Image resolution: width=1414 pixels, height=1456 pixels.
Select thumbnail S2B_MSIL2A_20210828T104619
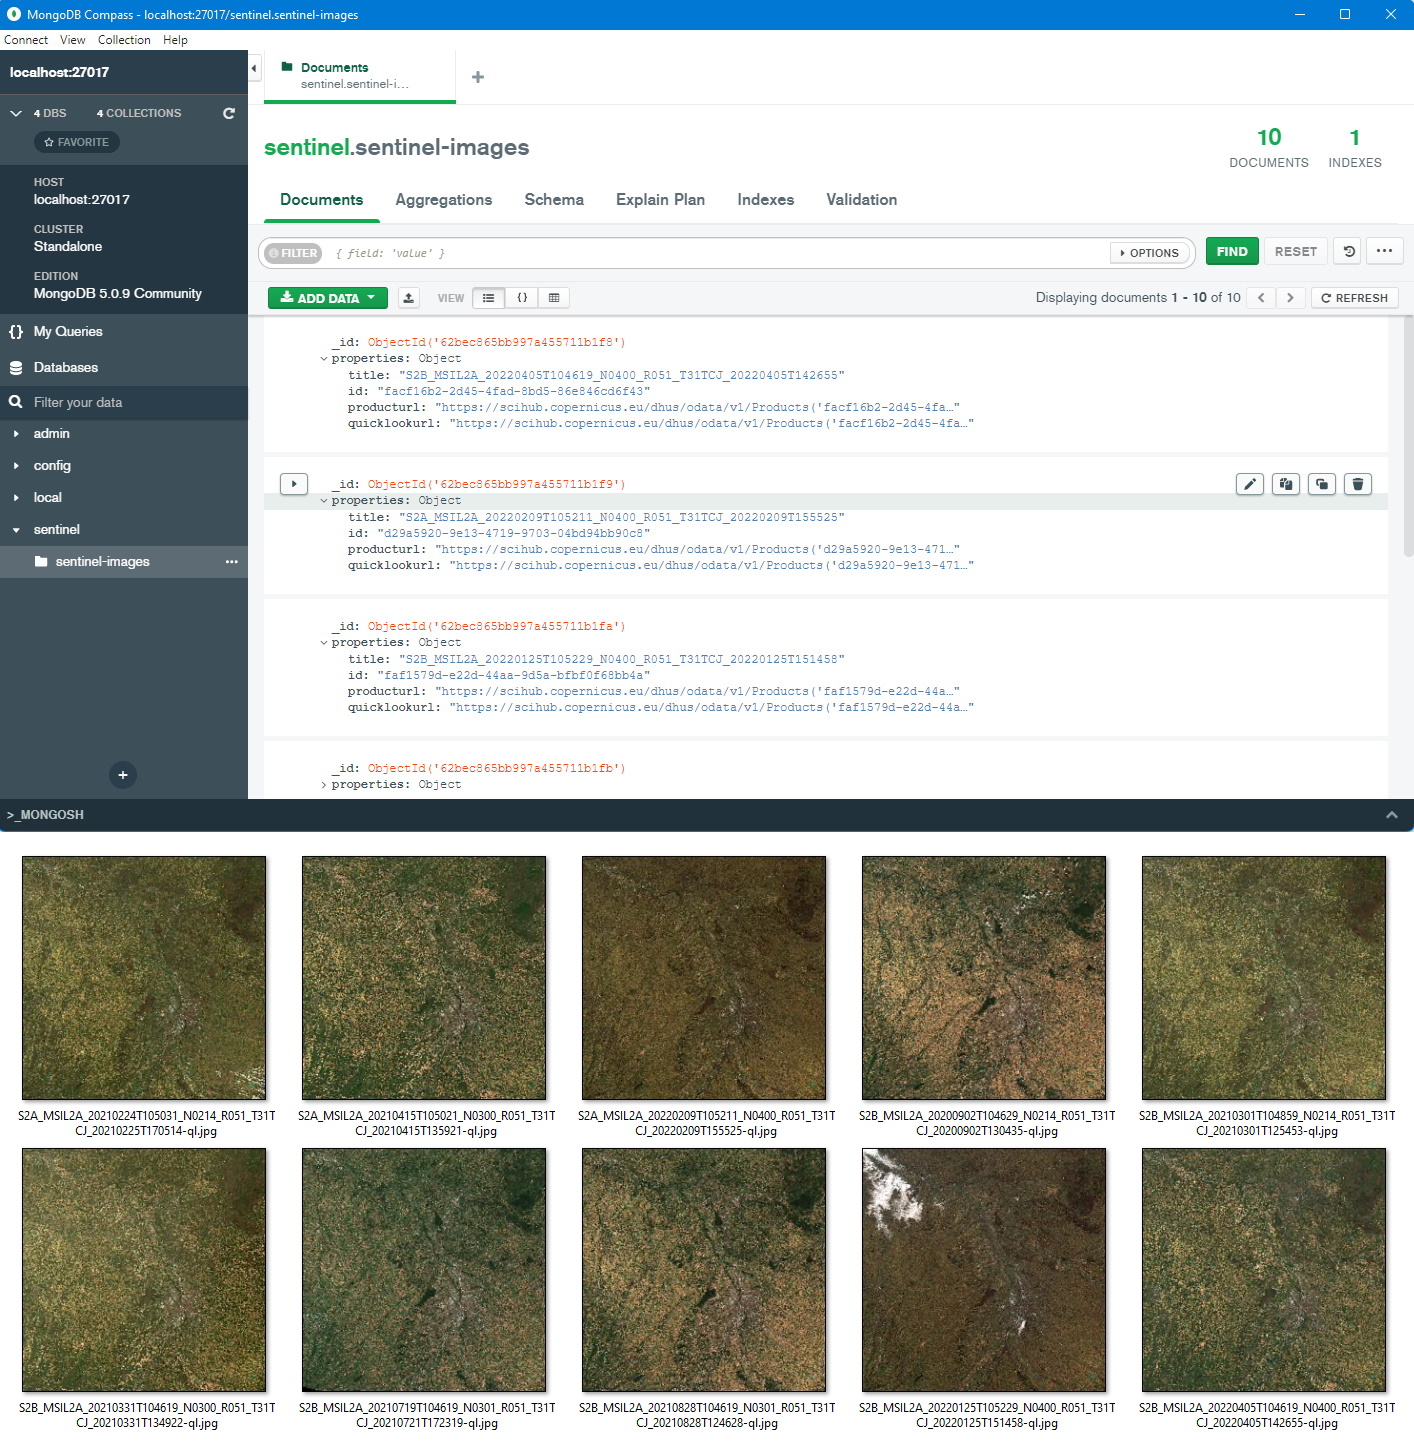tap(705, 1270)
